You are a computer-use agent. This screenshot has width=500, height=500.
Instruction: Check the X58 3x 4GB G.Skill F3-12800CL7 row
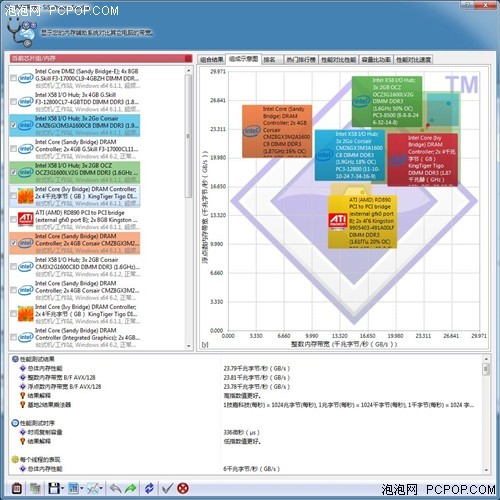[x=13, y=101]
